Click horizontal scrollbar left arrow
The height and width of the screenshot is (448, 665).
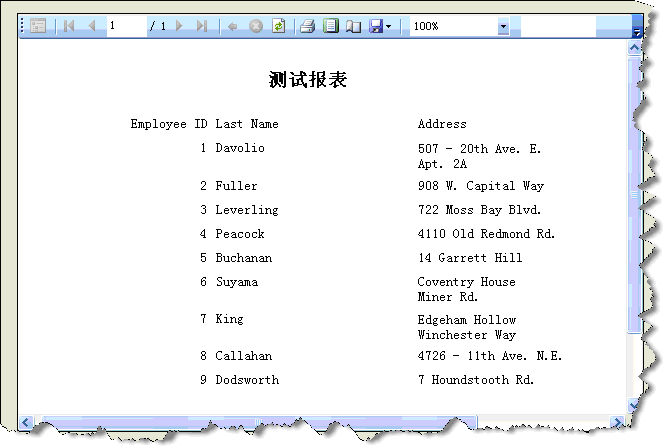25,422
